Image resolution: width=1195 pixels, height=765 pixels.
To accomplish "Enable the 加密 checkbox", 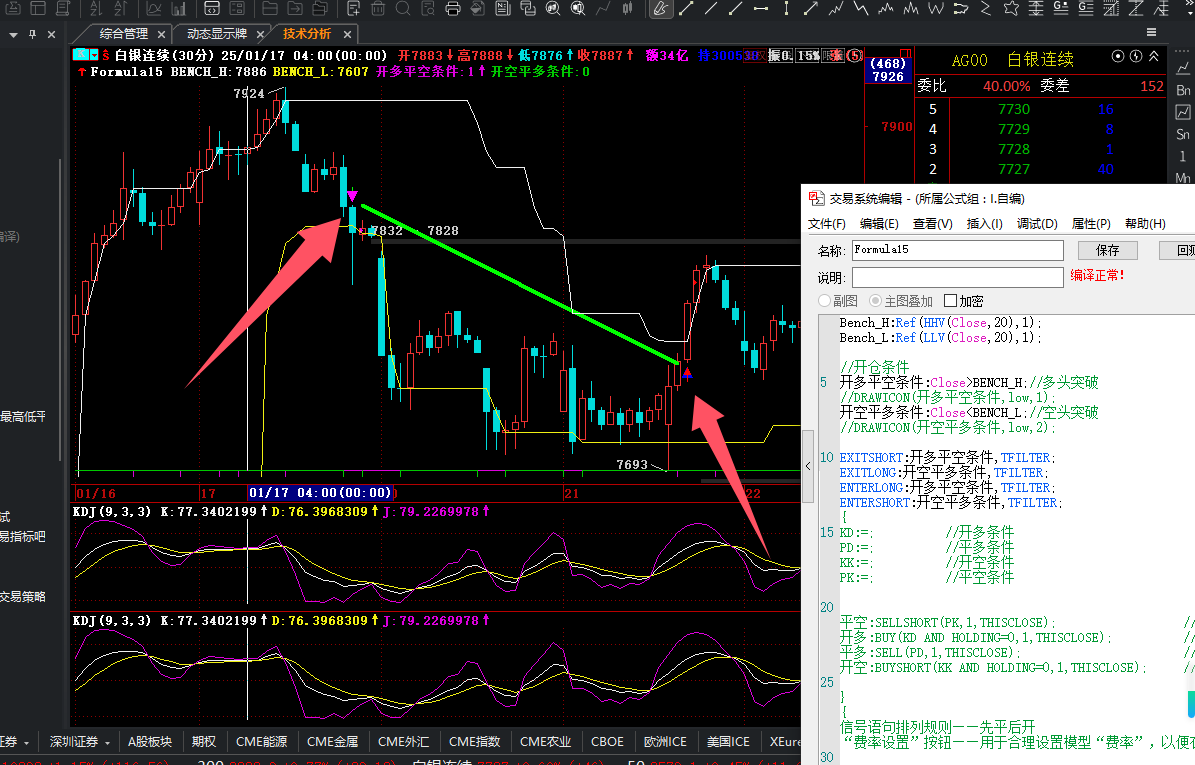I will [951, 301].
